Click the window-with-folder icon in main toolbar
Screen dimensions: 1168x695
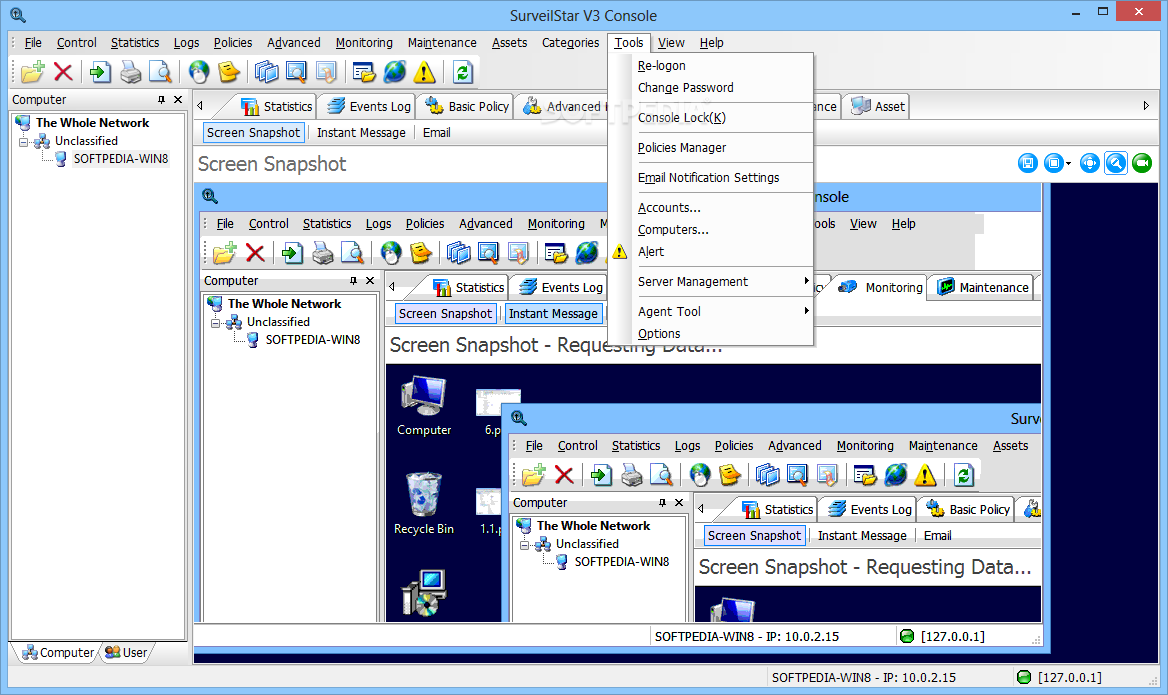[364, 72]
